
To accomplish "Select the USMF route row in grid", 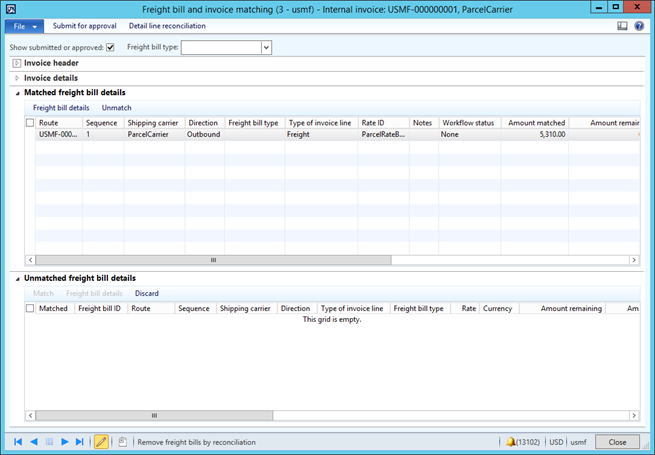I will point(58,133).
